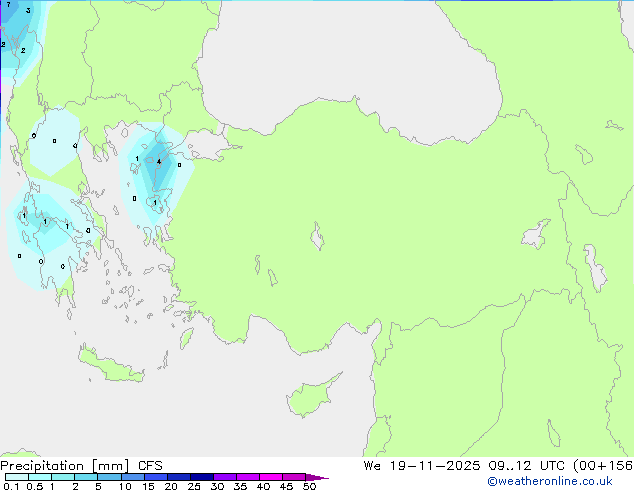The height and width of the screenshot is (490, 634).
Task: Click the 2–5 mm legend color swatch
Action: [86, 477]
